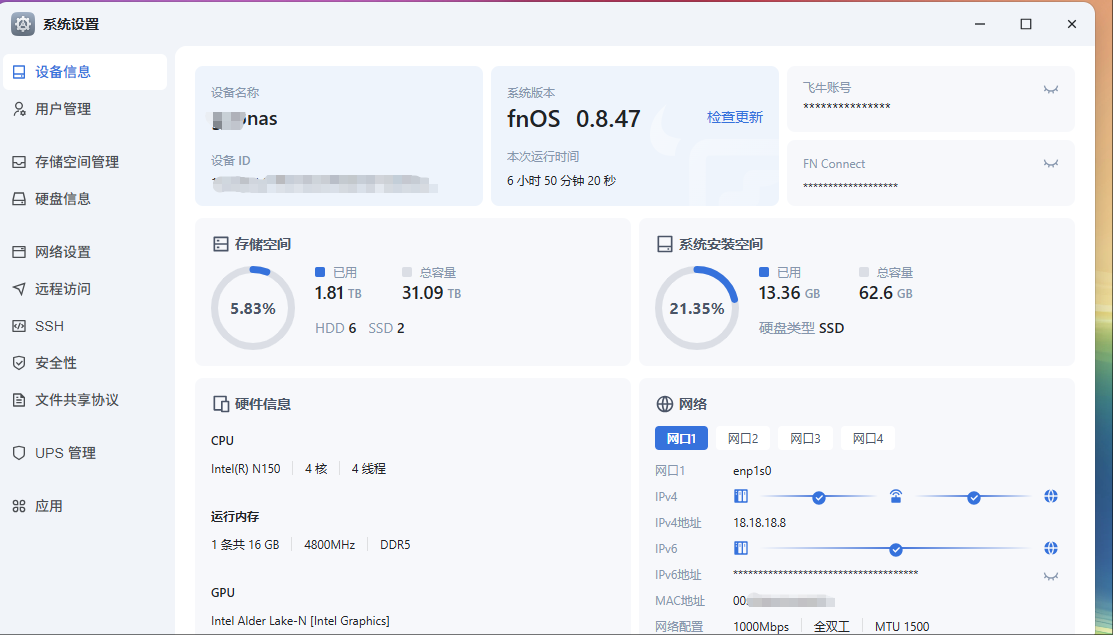The height and width of the screenshot is (635, 1113).
Task: Click first IPv4 connection check mark
Action: click(x=818, y=497)
